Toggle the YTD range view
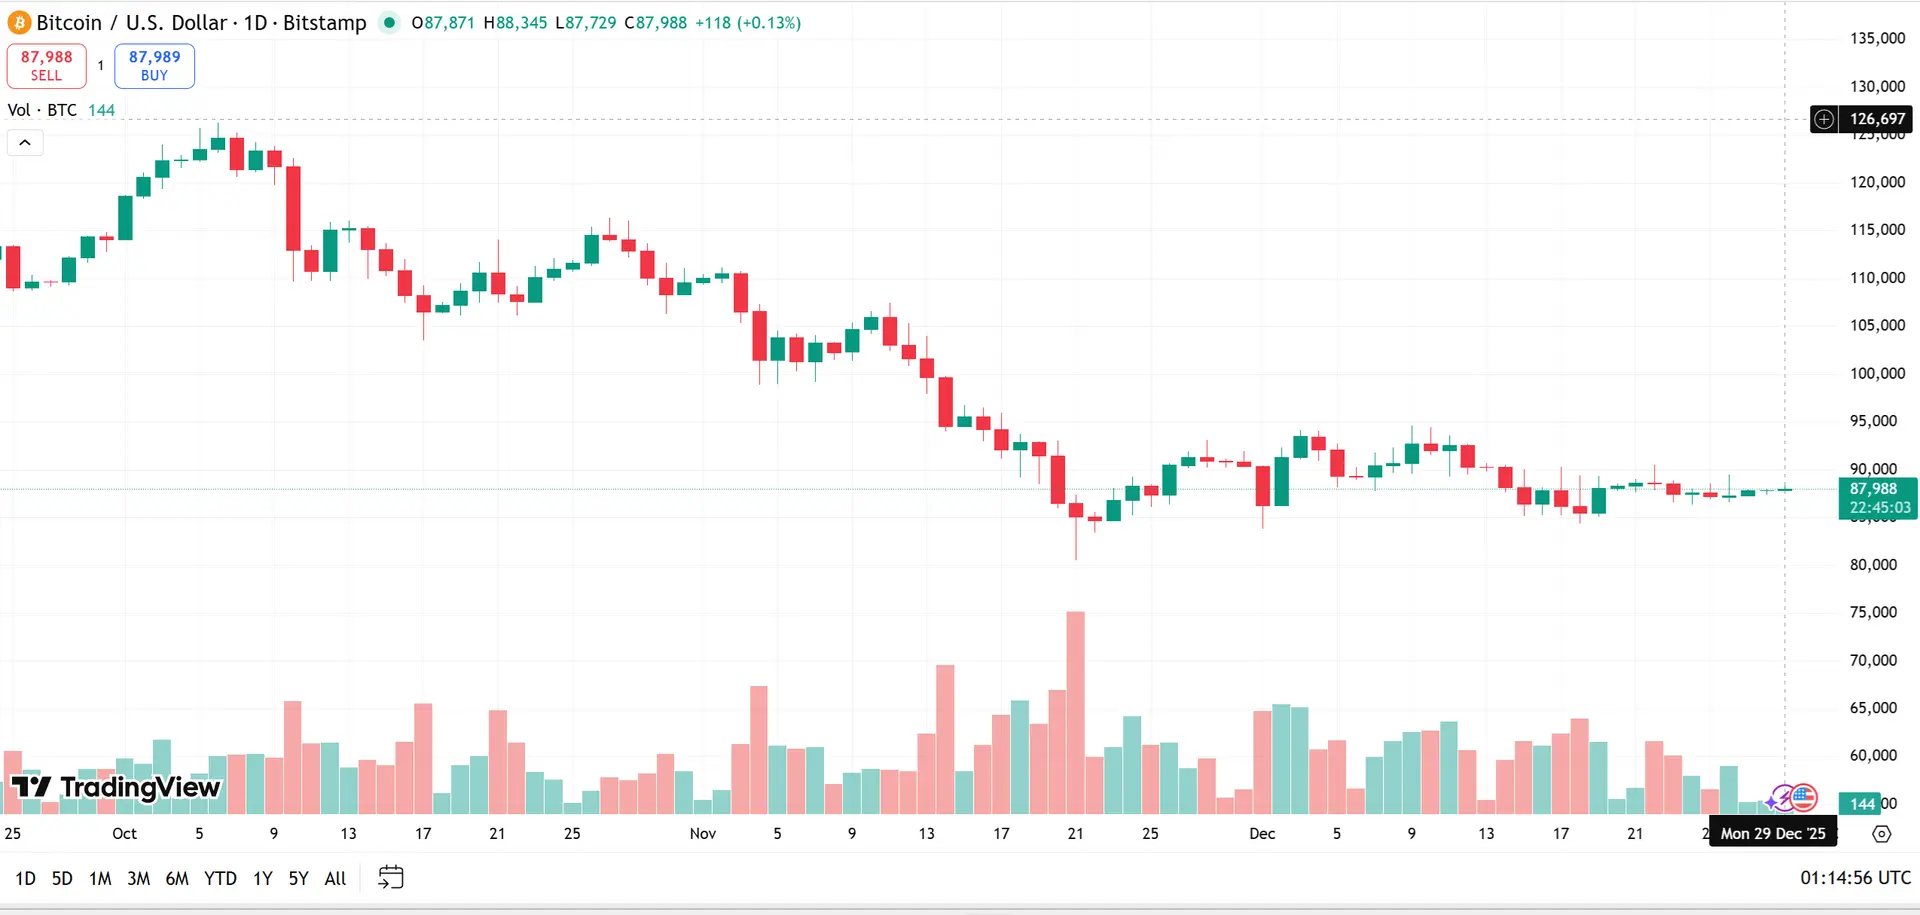Screen dimensions: 1920x915 tap(219, 877)
